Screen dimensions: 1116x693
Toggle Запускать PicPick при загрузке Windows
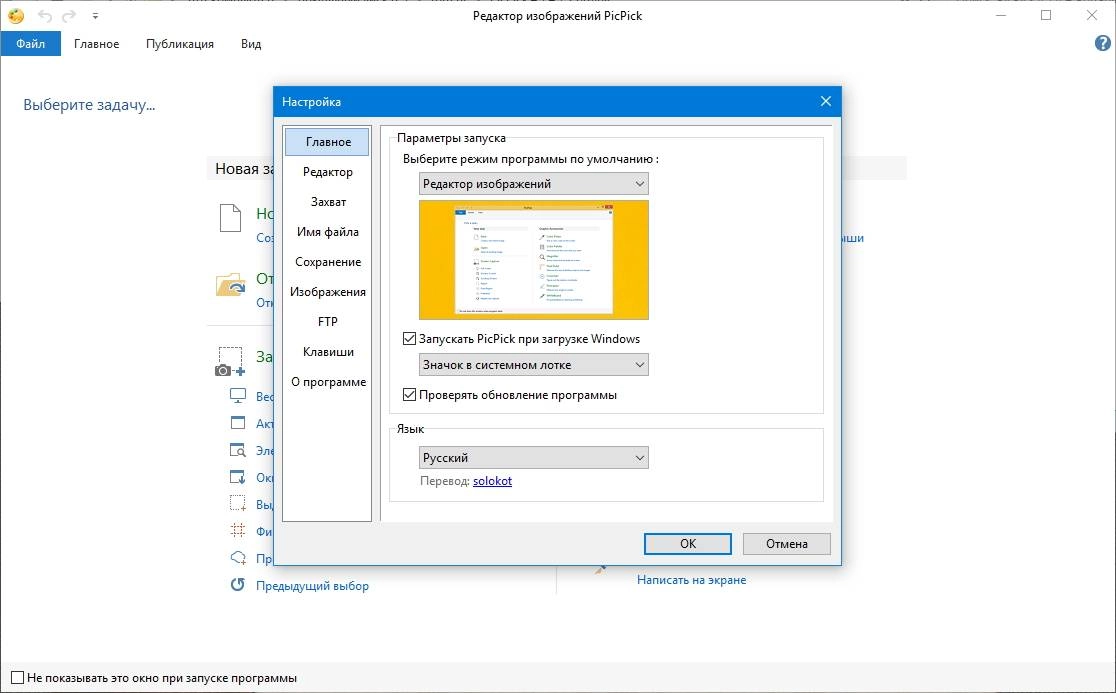tap(409, 339)
